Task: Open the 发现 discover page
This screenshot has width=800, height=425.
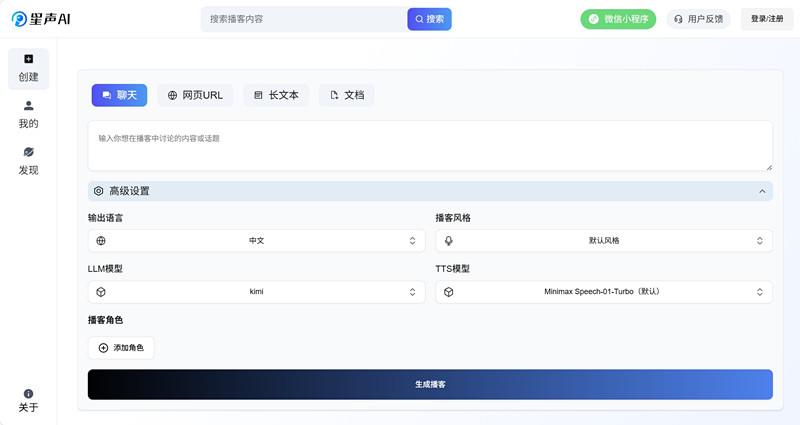Action: (x=29, y=161)
